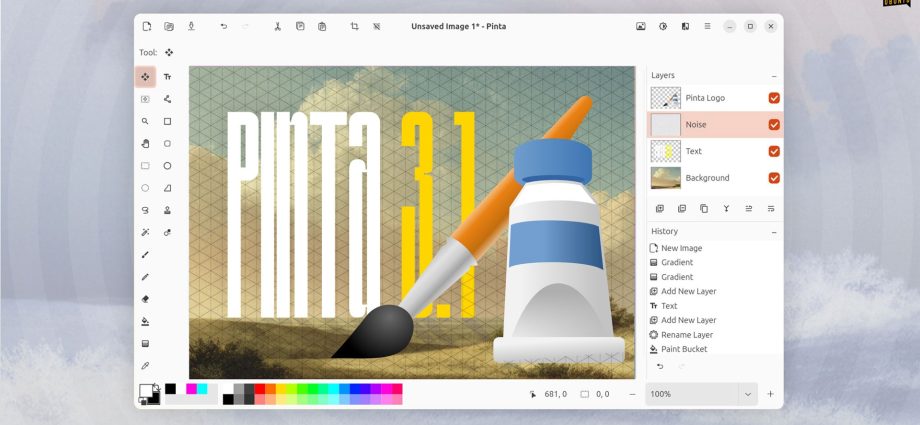Open the Image menu in the header
Screen dimensions: 920x425
coord(641,26)
